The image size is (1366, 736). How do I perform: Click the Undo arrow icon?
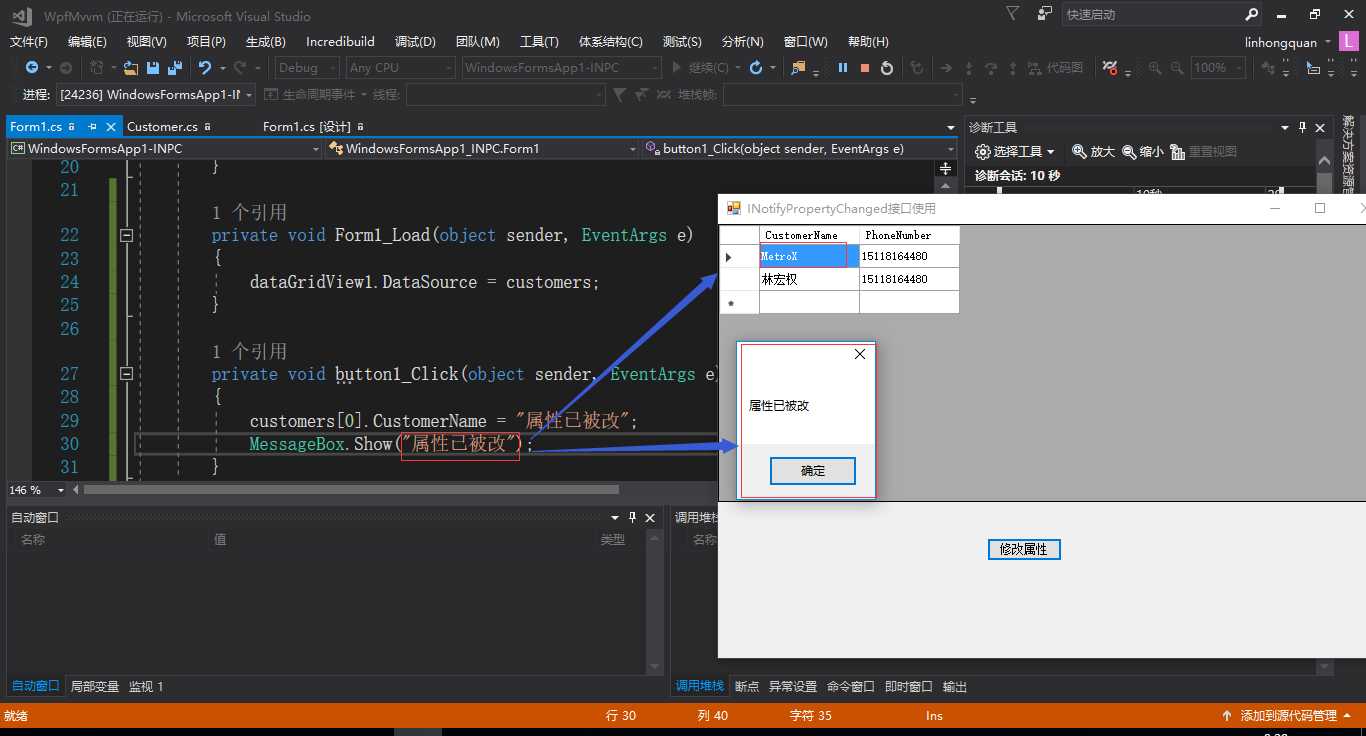click(x=204, y=68)
